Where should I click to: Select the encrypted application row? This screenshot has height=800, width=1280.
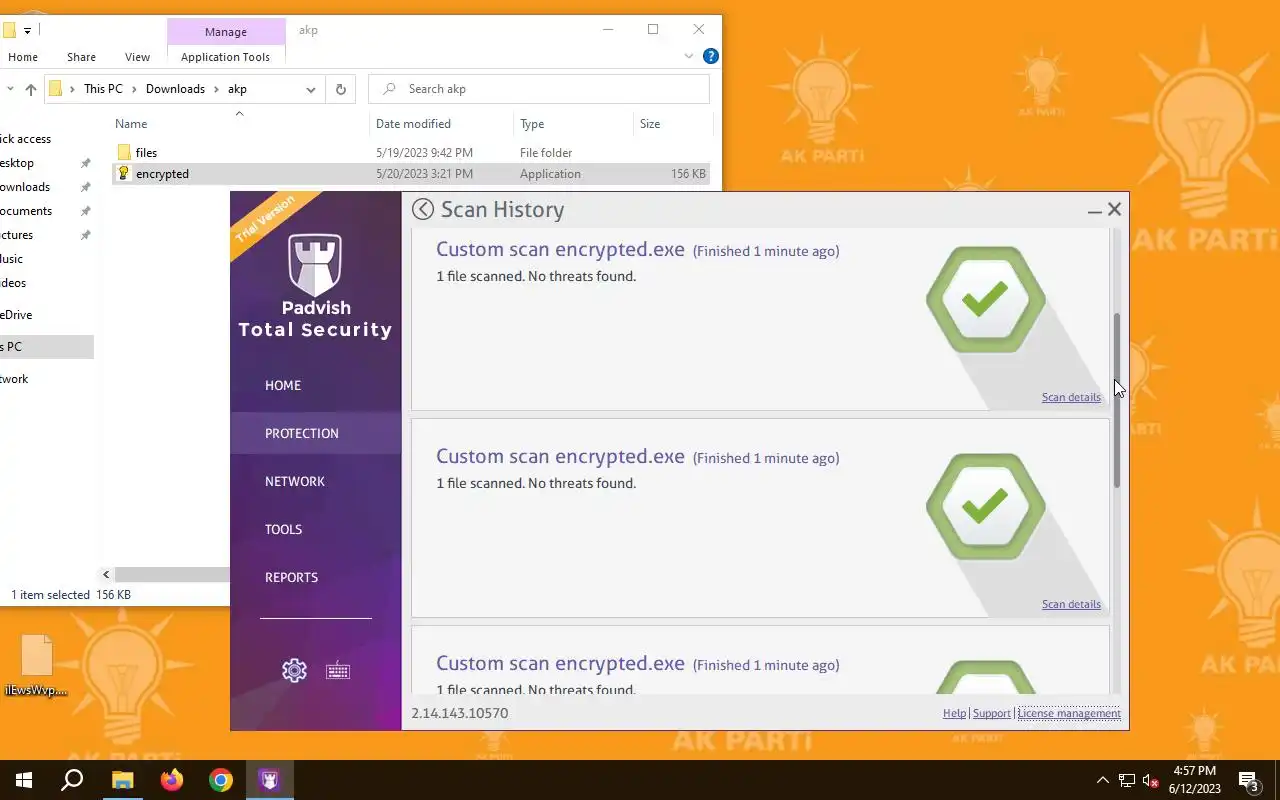tap(411, 173)
